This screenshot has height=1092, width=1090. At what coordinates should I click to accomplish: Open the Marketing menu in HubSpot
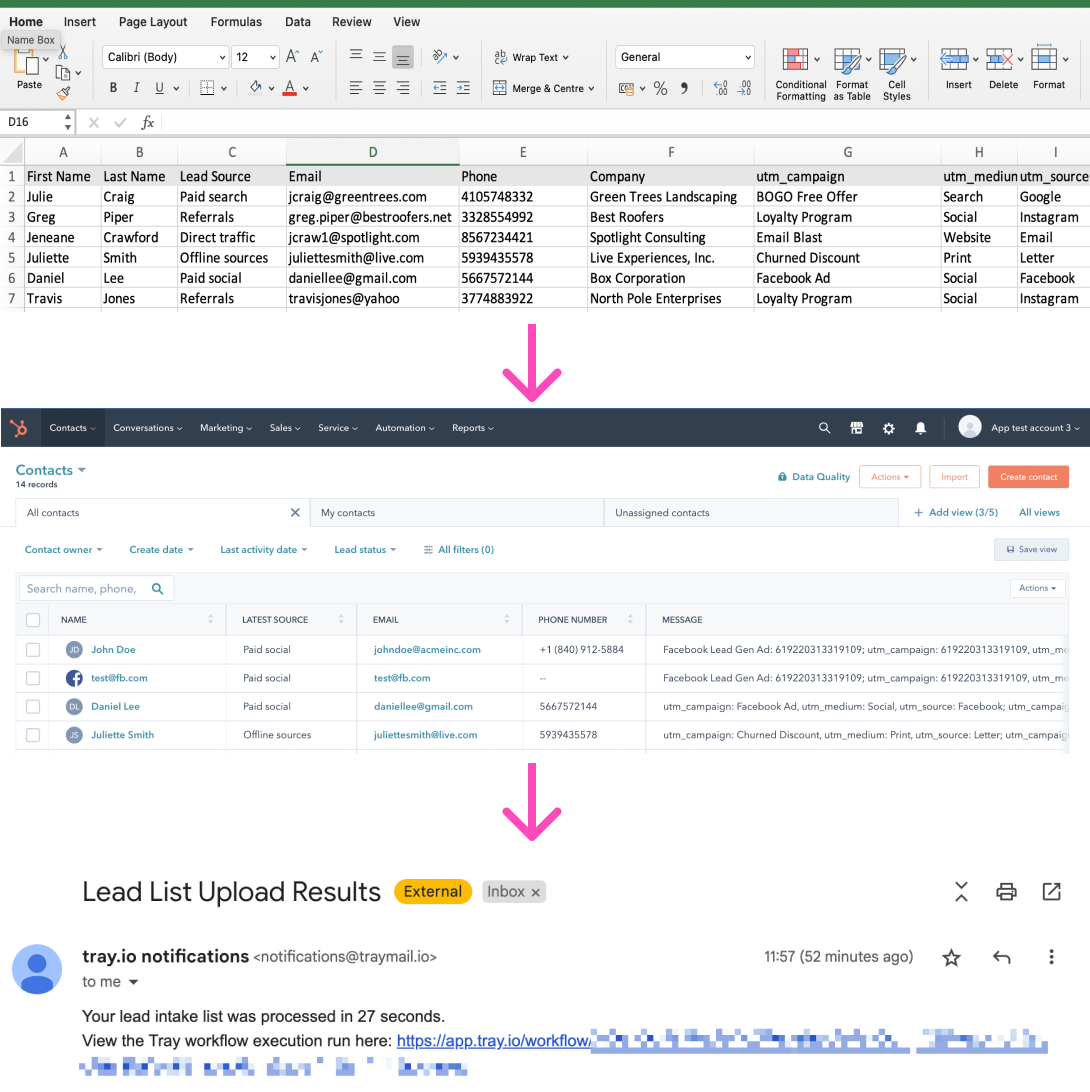click(x=226, y=428)
